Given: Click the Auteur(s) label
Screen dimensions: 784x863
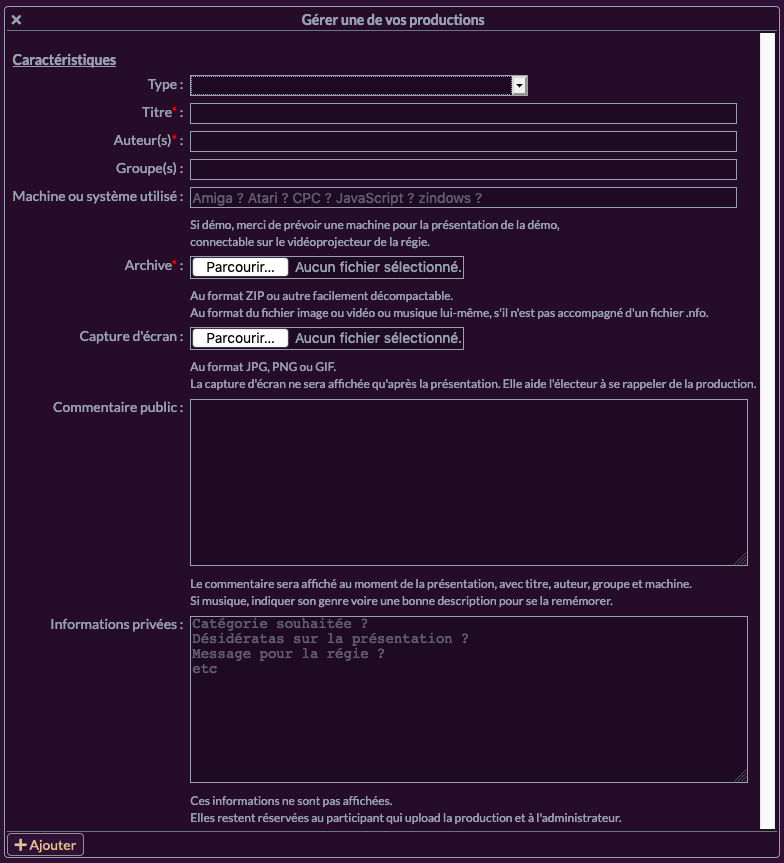Looking at the screenshot, I should click(148, 140).
